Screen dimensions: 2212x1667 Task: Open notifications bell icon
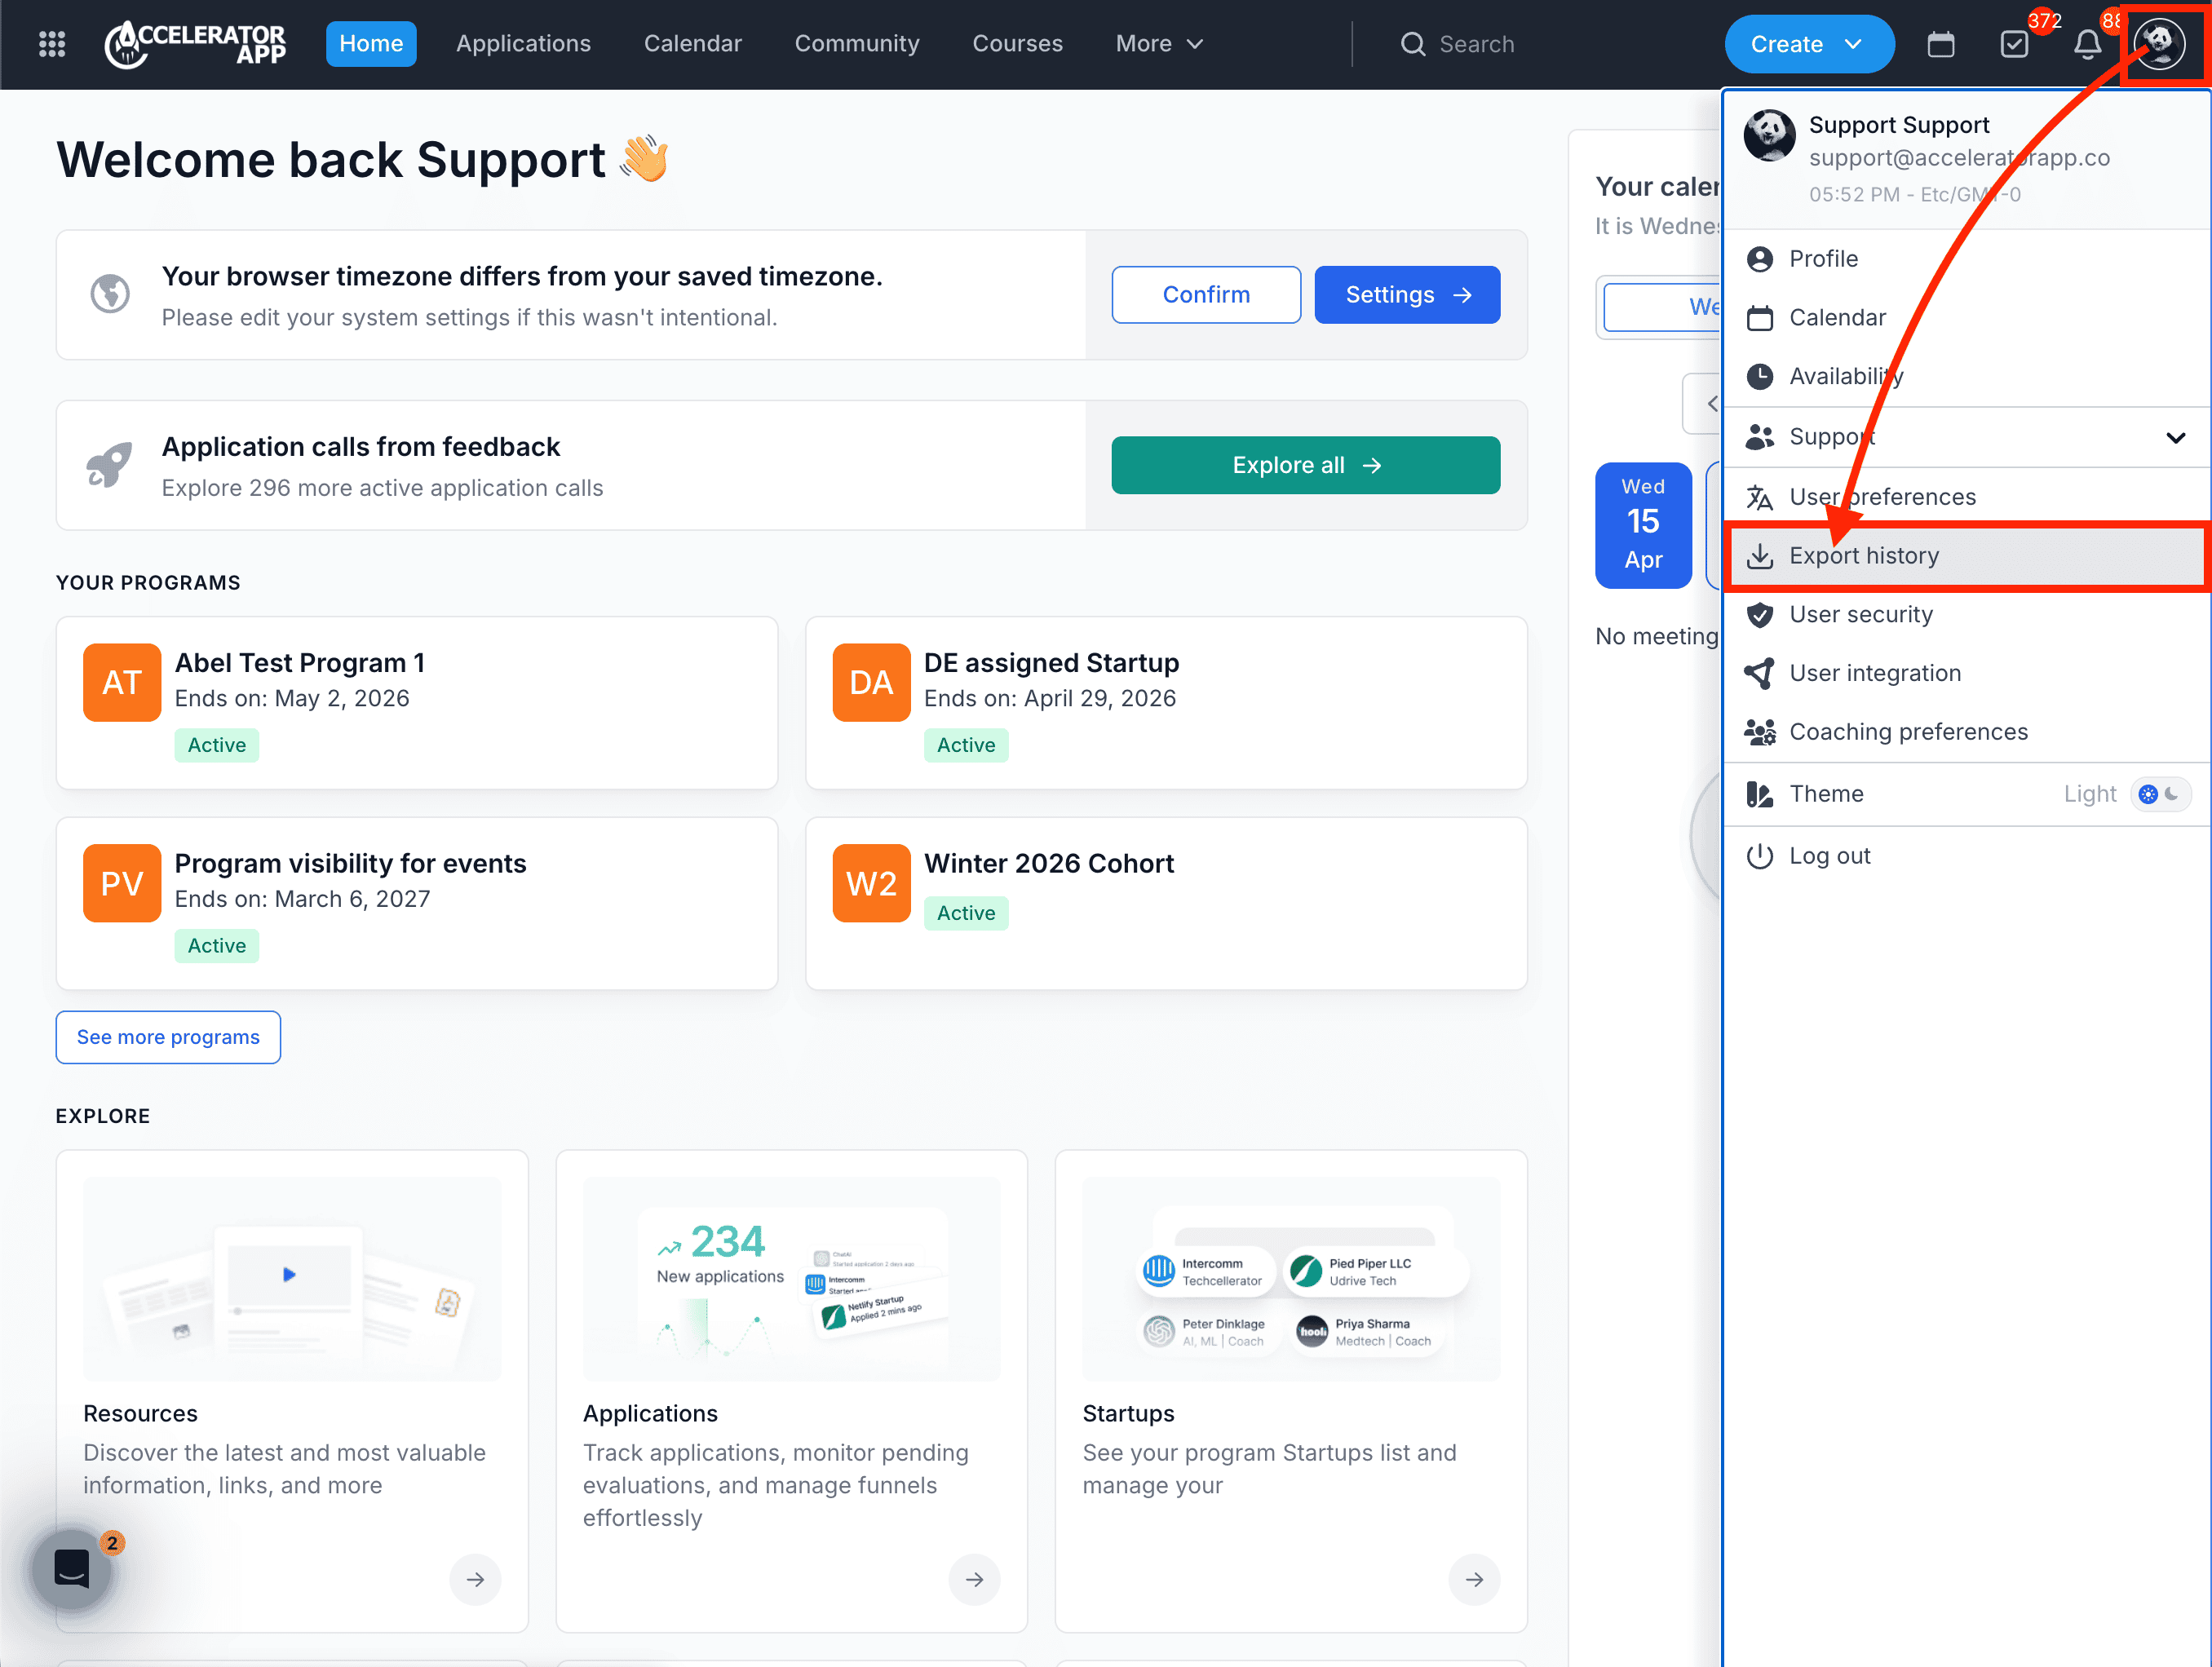click(2087, 44)
